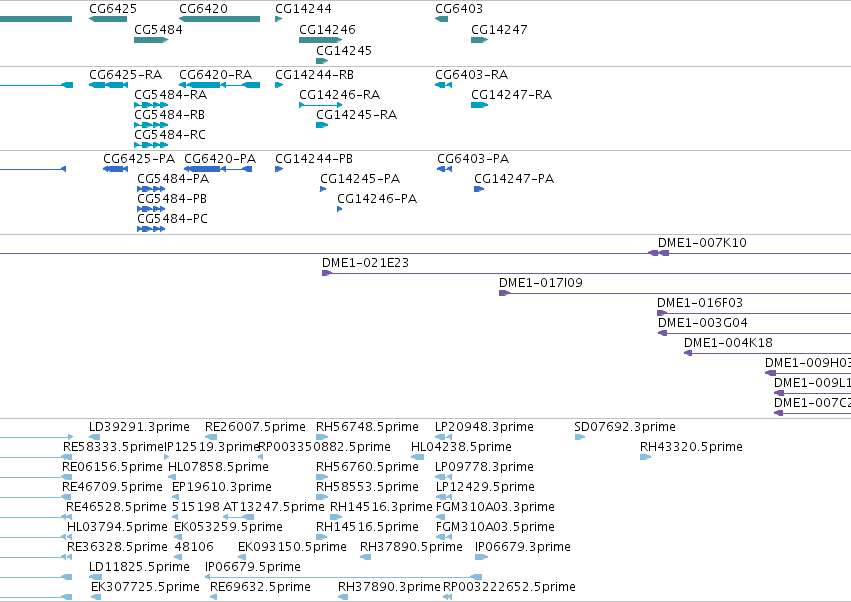The image size is (851, 602).
Task: Select EST RH43320.5prime
Action: (x=691, y=447)
